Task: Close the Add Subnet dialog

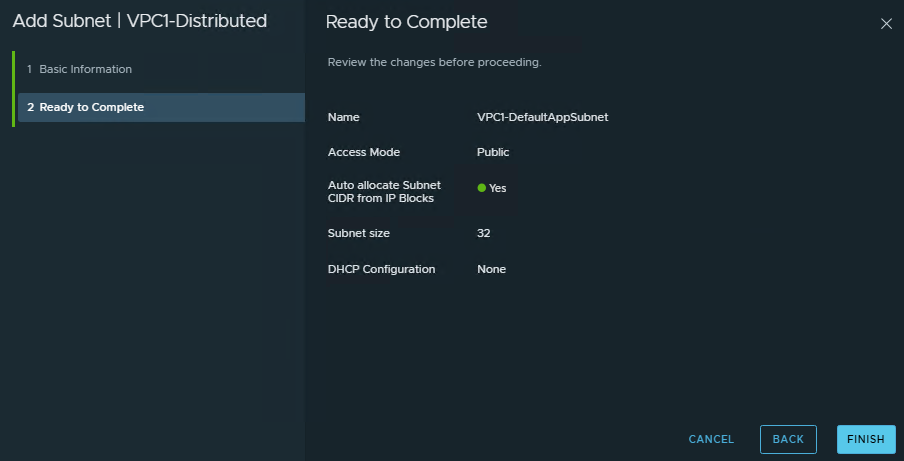Action: click(x=885, y=24)
